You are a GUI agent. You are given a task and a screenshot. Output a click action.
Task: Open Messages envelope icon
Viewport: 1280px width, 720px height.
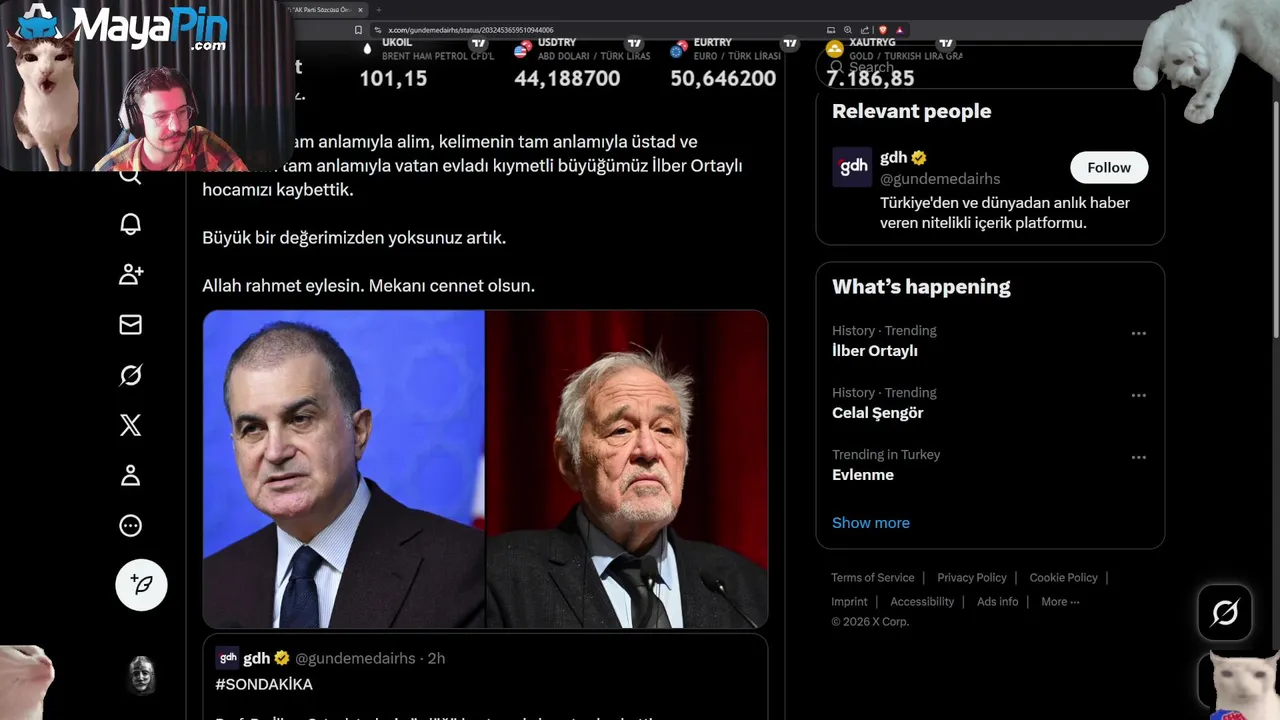(130, 324)
